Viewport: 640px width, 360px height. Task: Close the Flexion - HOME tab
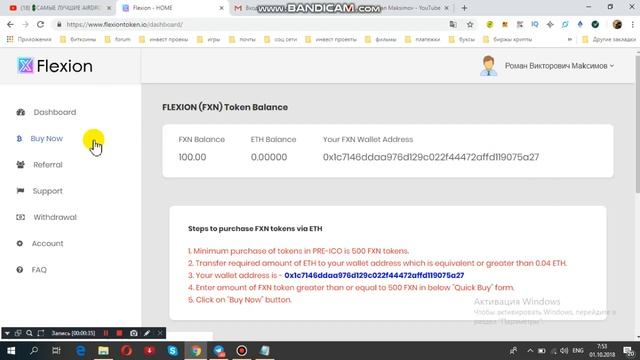coord(221,8)
